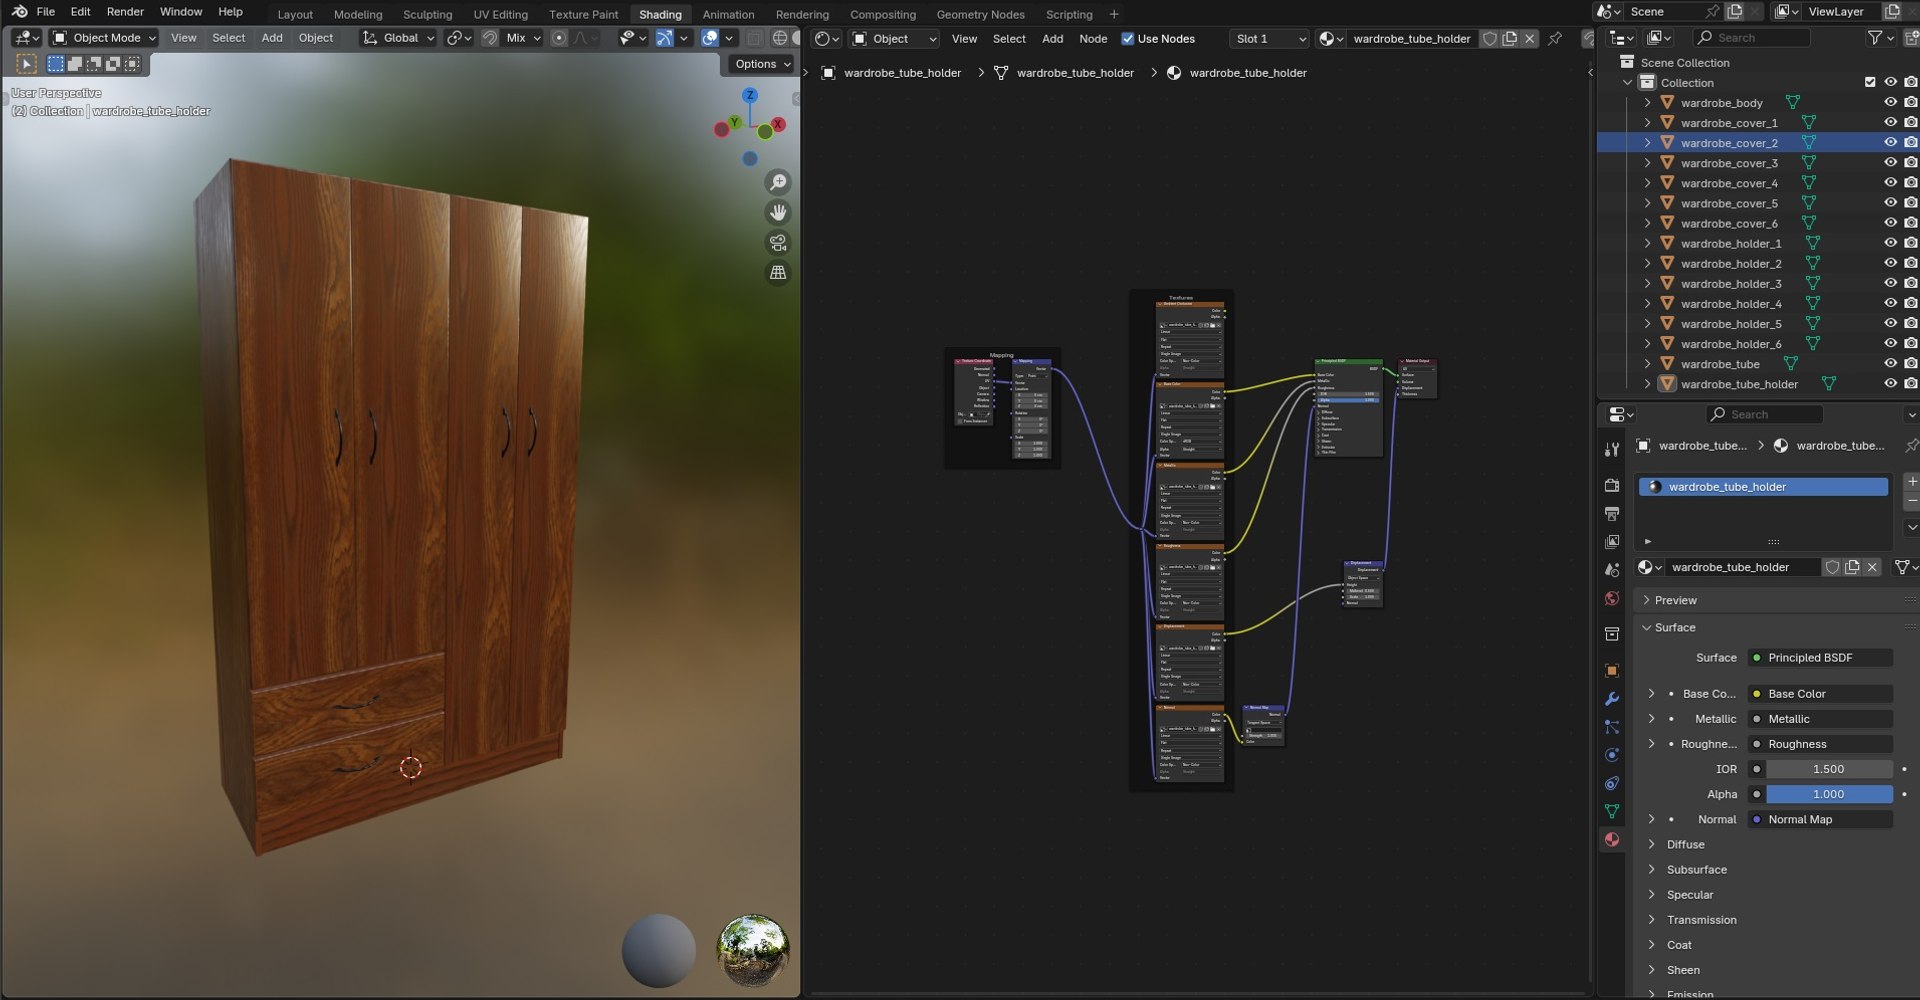Click the Principled BSDF surface shader button

[x=1819, y=658]
